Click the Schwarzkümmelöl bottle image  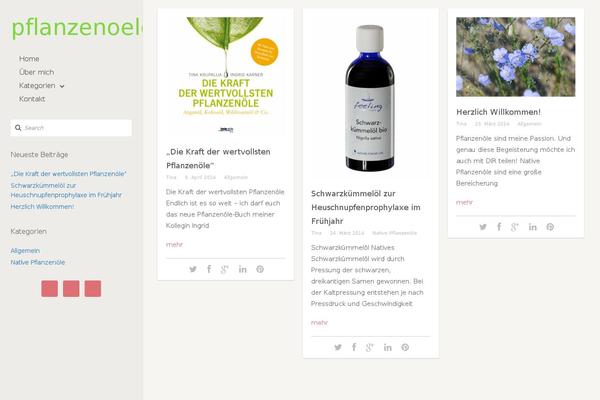(x=370, y=98)
